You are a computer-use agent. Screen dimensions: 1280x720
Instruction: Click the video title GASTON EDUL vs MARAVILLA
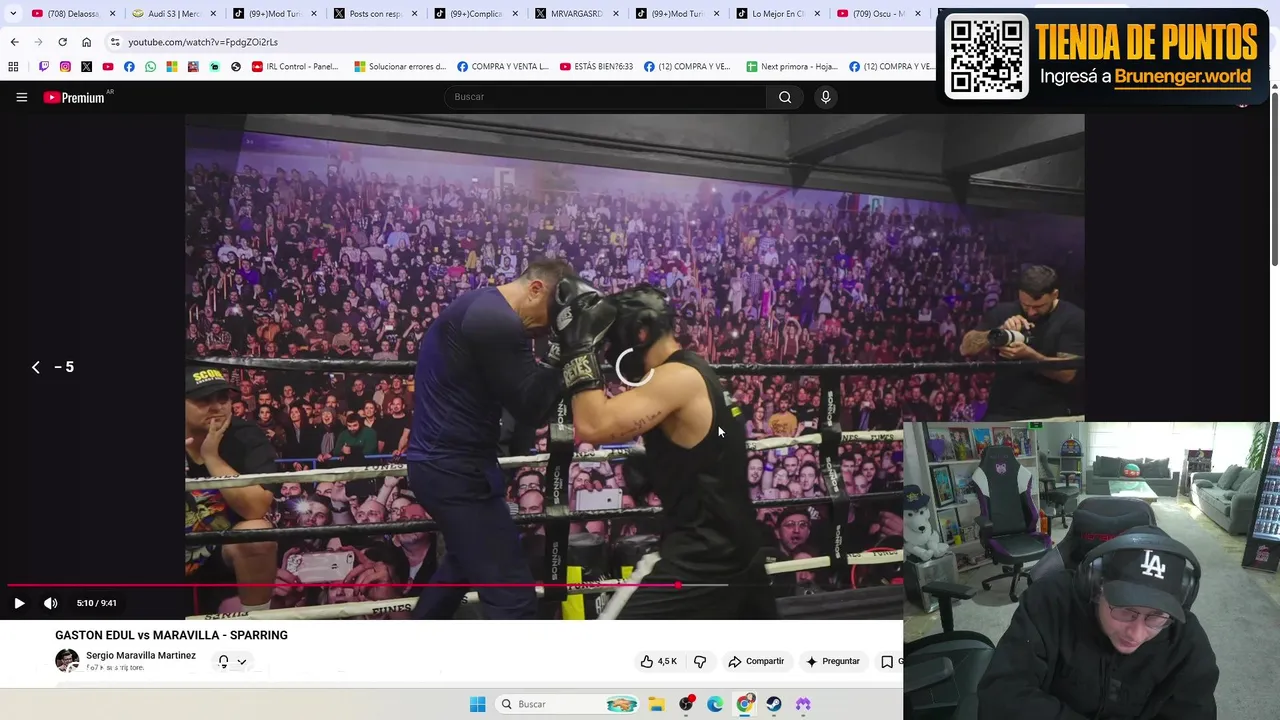(x=171, y=635)
